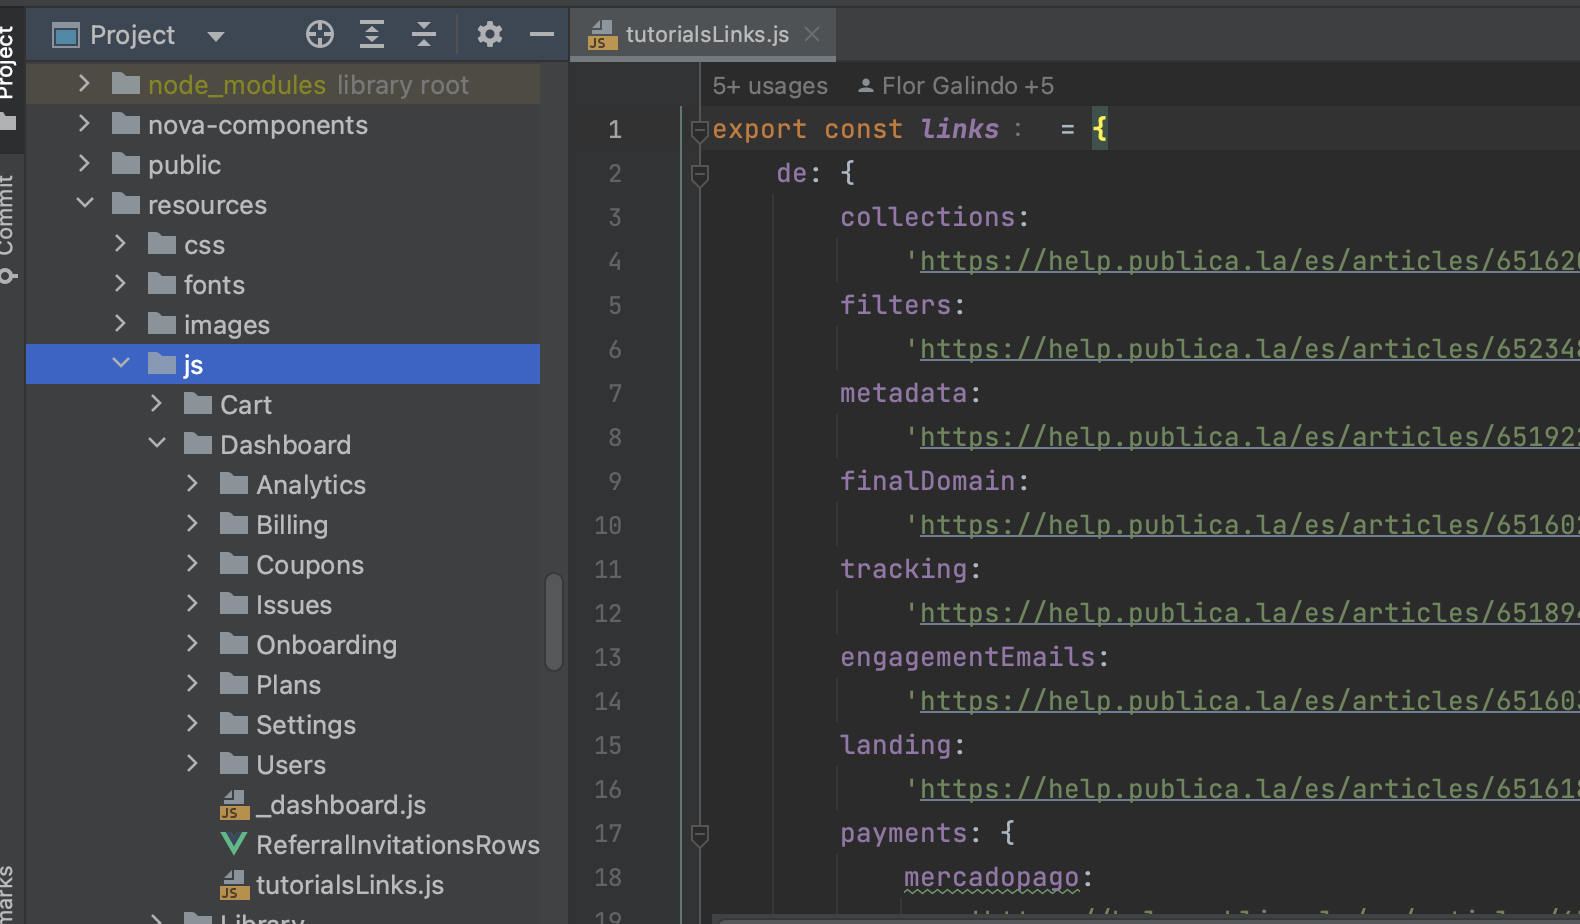Expand the Analytics folder
The width and height of the screenshot is (1580, 924).
tap(192, 484)
